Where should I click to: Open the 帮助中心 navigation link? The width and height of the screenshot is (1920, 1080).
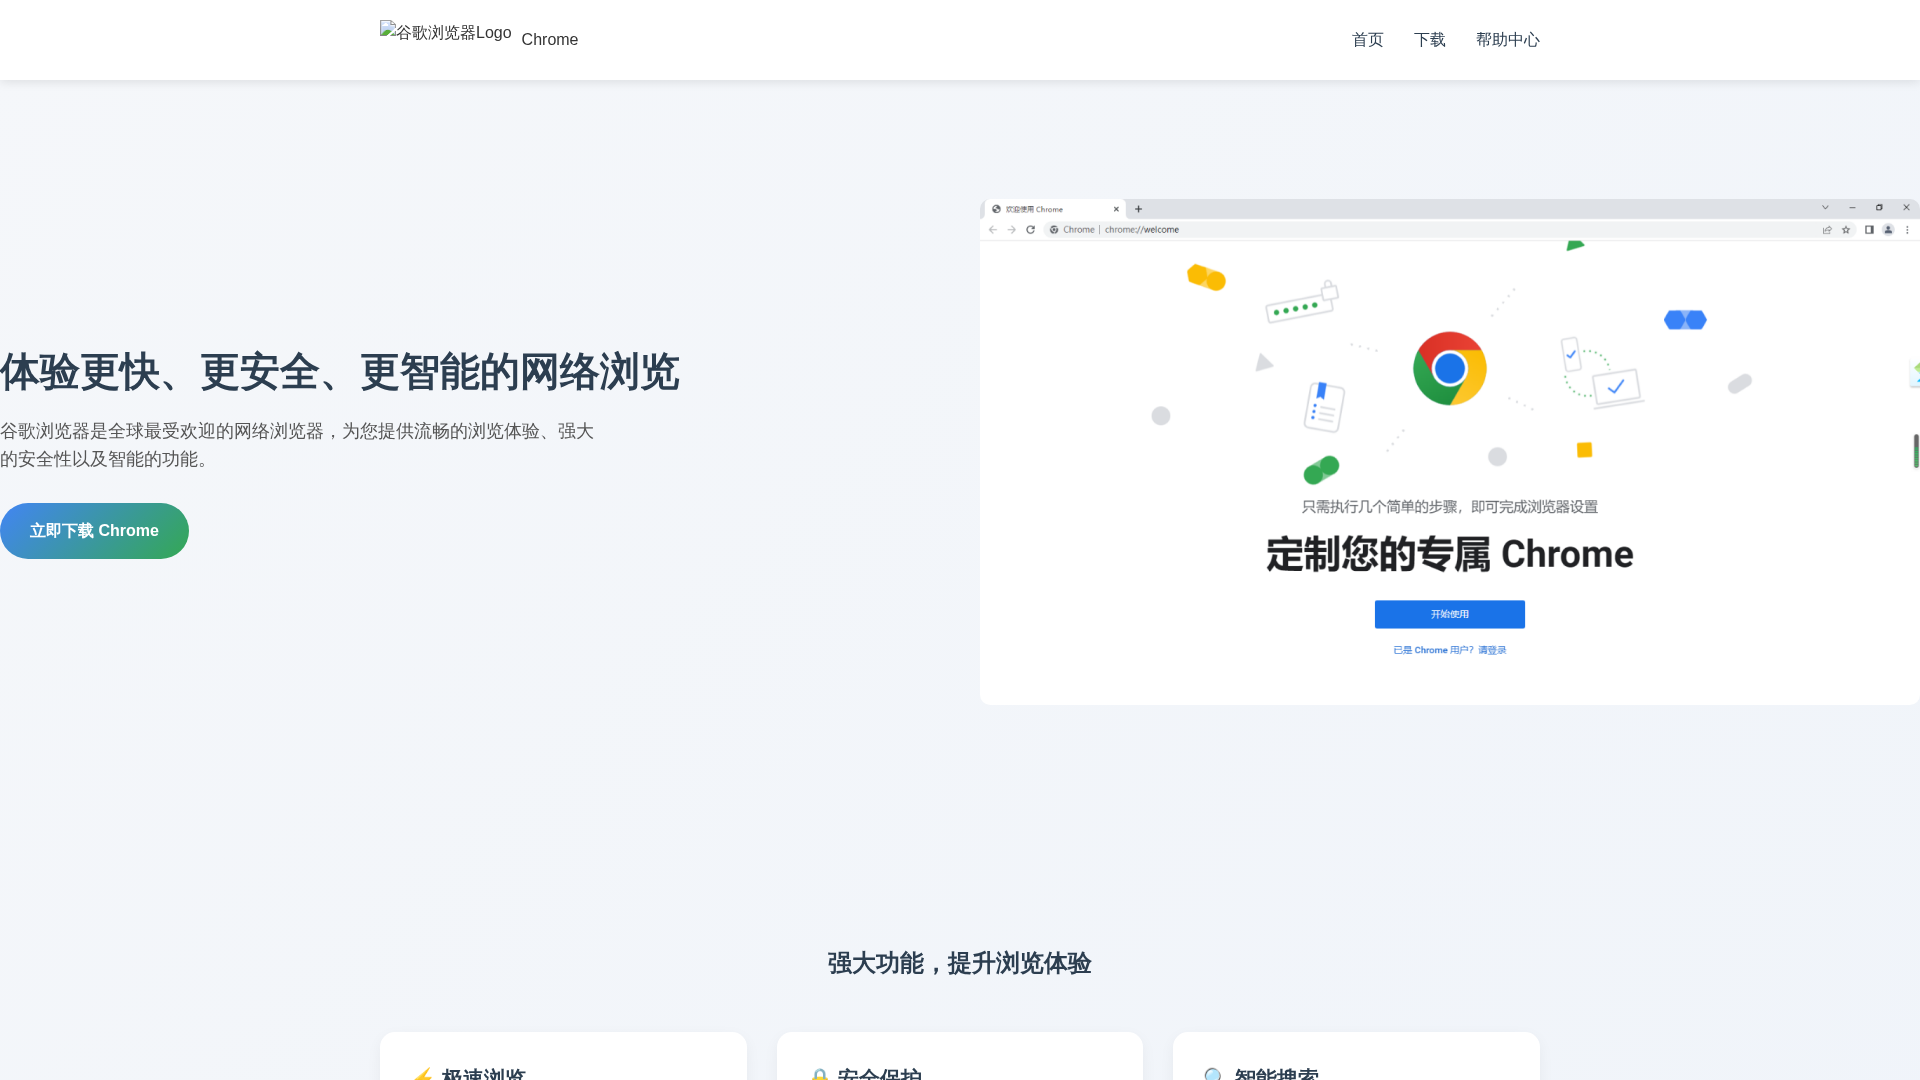[x=1507, y=40]
